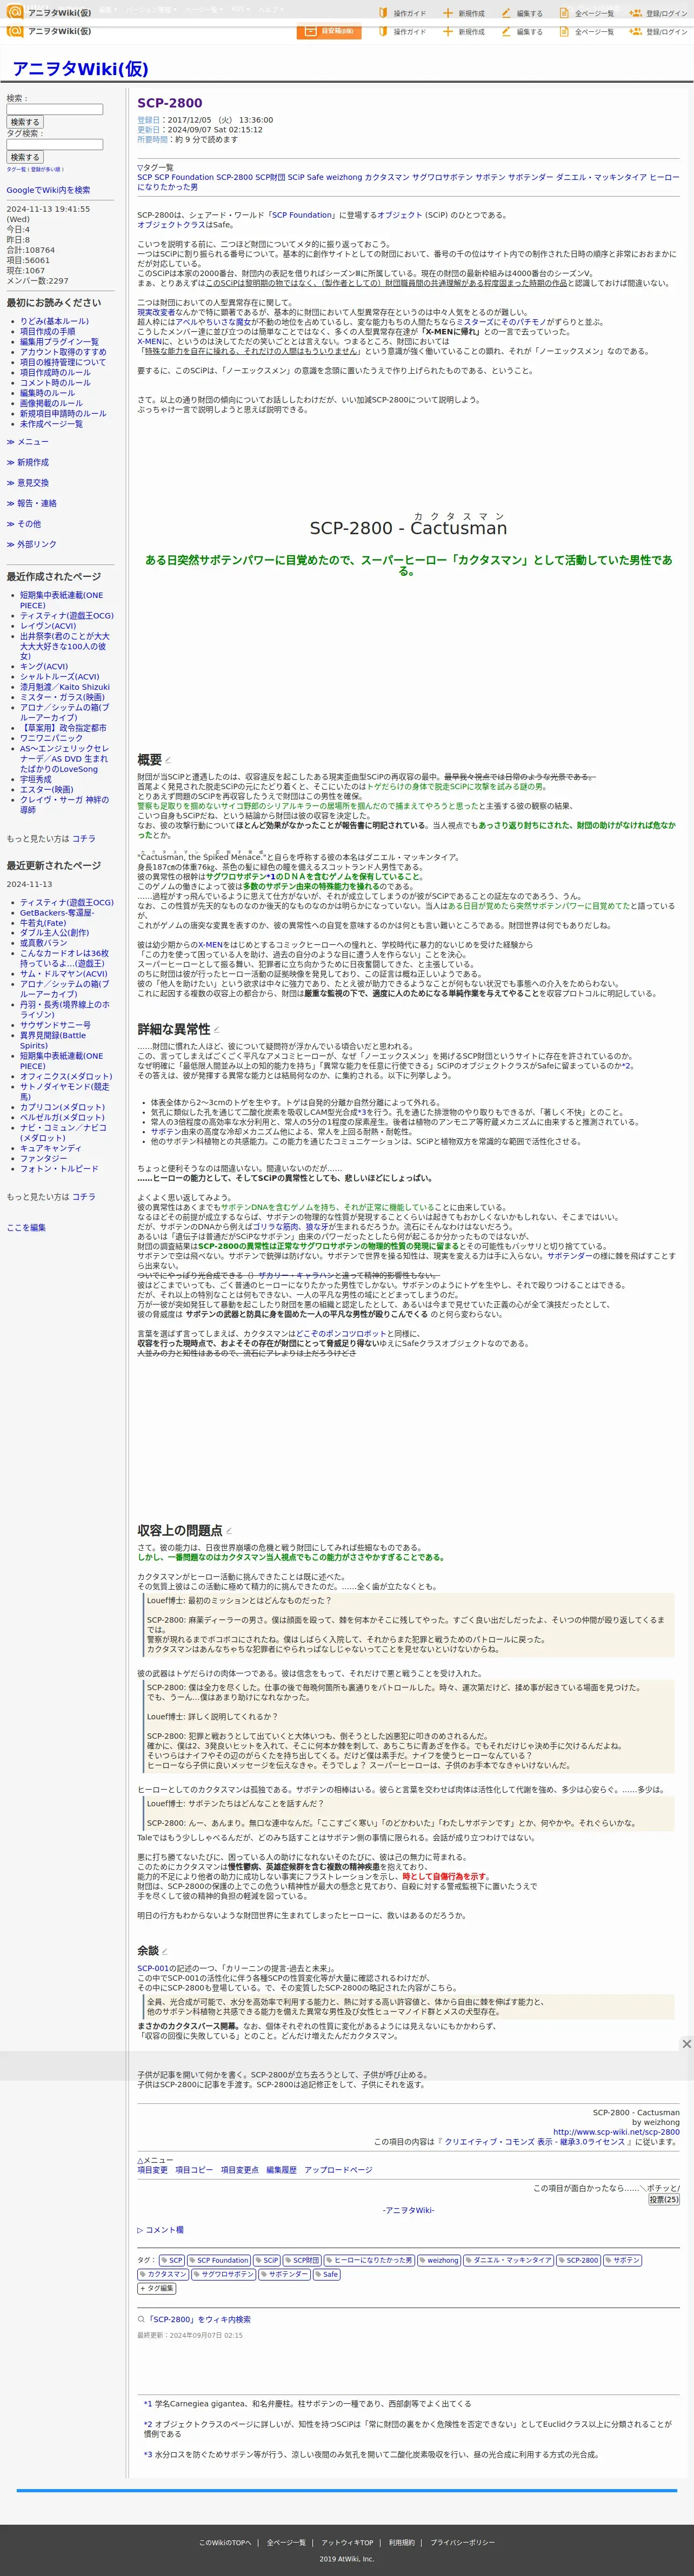Open 項目変更 menu link
Screen dimensions: 694x2576
[x=152, y=2170]
